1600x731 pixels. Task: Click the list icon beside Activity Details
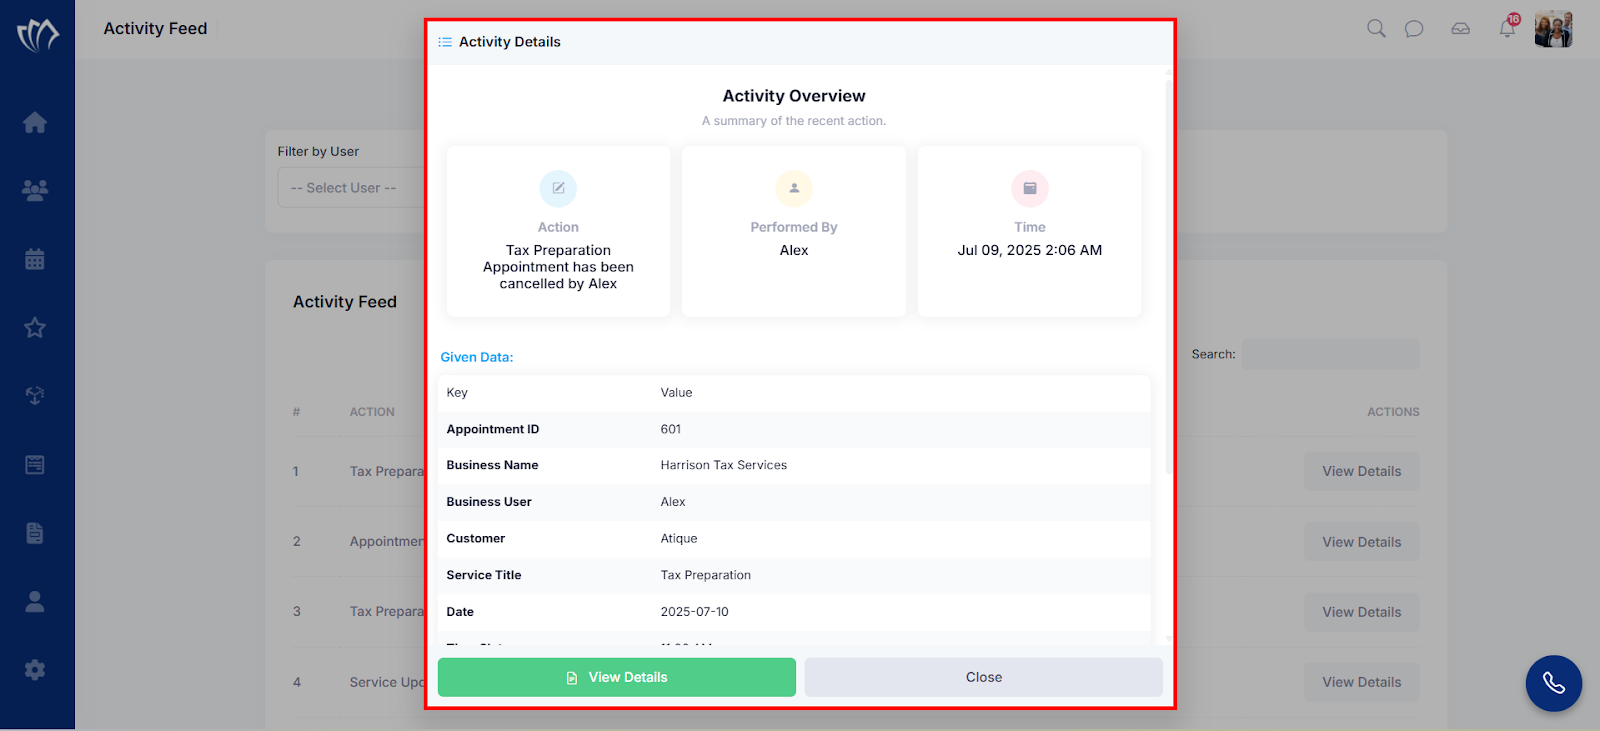click(x=445, y=42)
